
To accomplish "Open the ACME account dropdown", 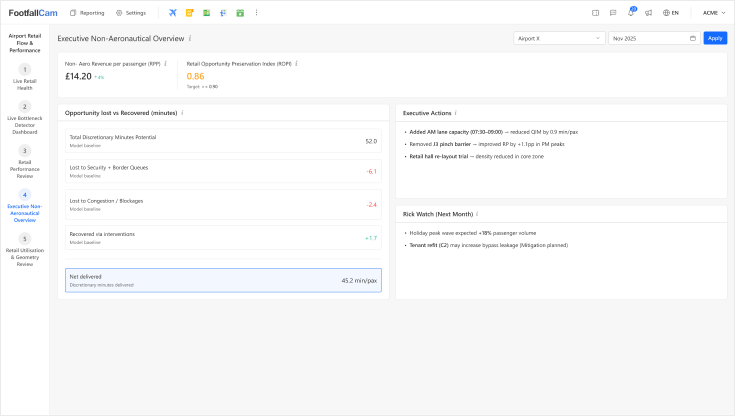I will tap(714, 13).
